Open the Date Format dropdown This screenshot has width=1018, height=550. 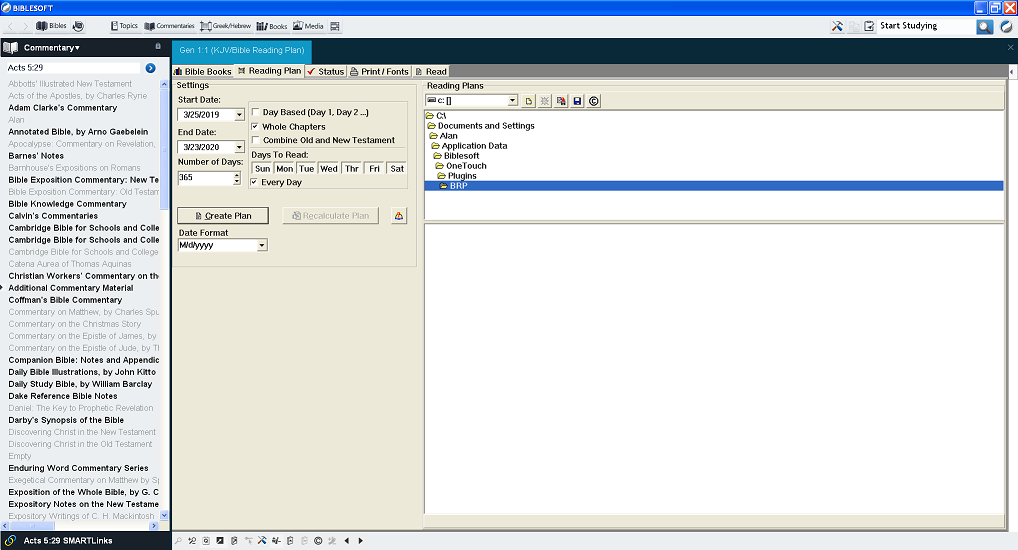click(x=262, y=245)
